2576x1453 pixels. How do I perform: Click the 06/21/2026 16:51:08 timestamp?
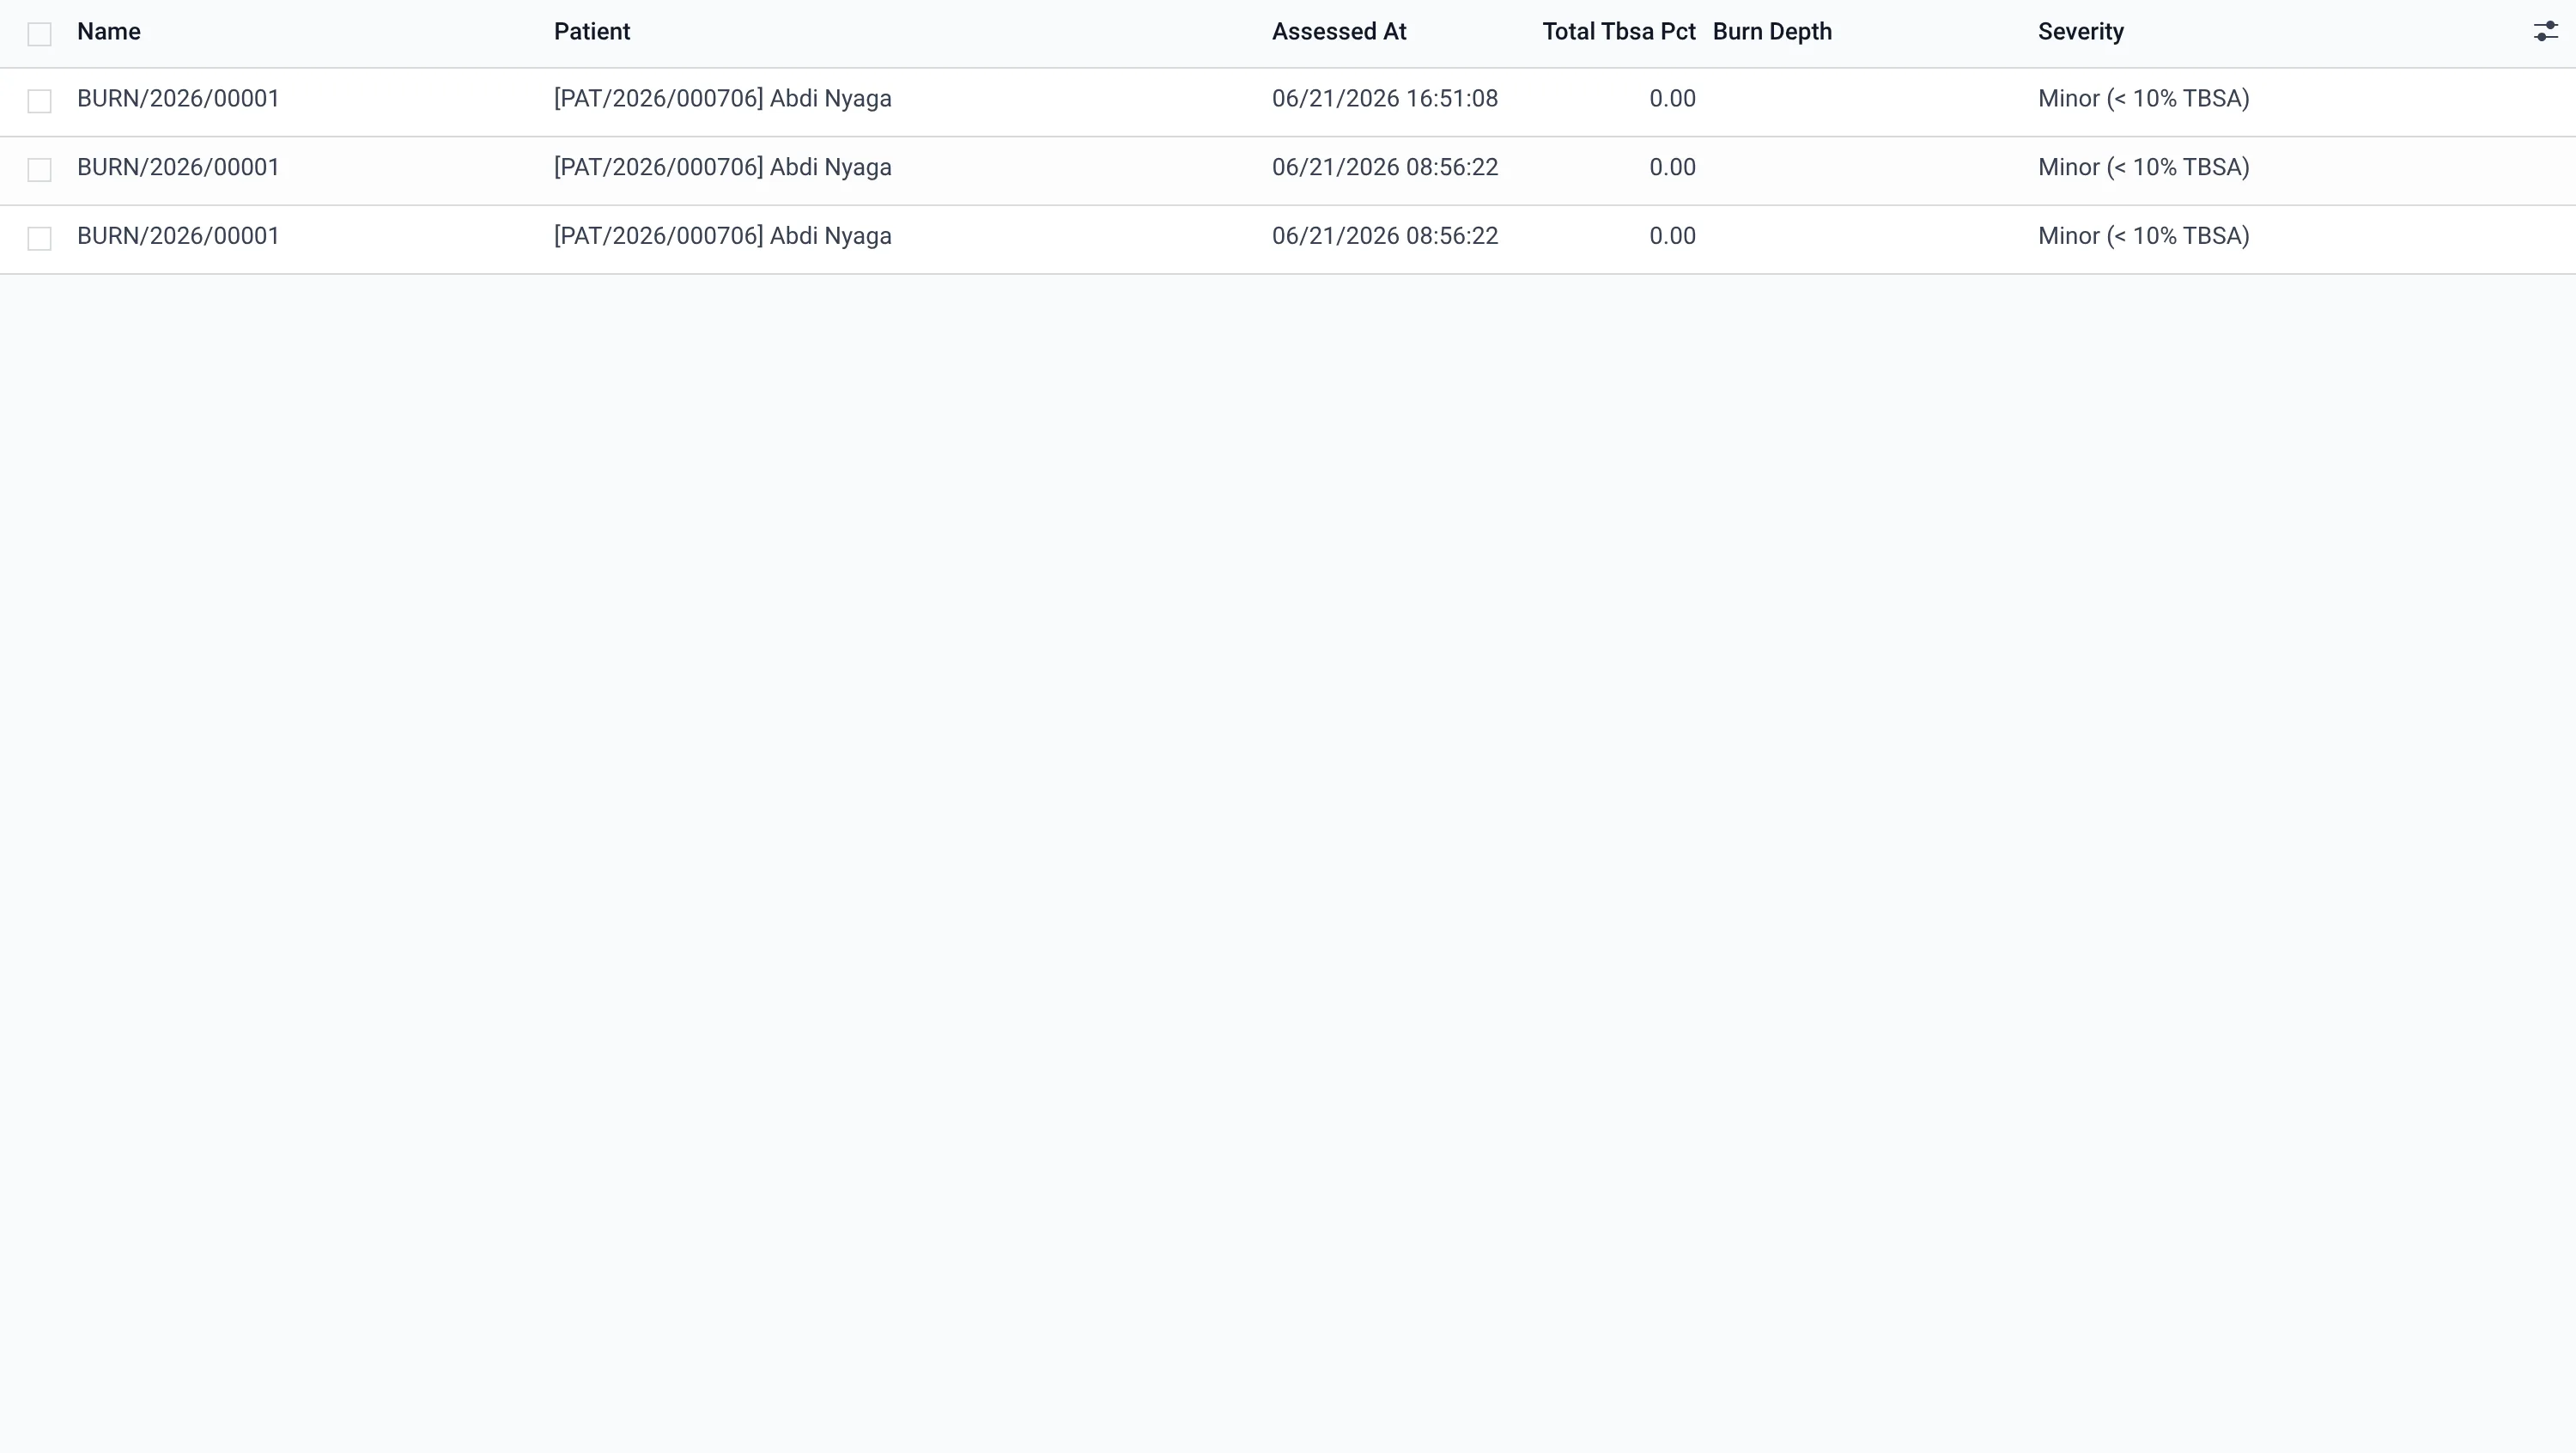coord(1385,99)
